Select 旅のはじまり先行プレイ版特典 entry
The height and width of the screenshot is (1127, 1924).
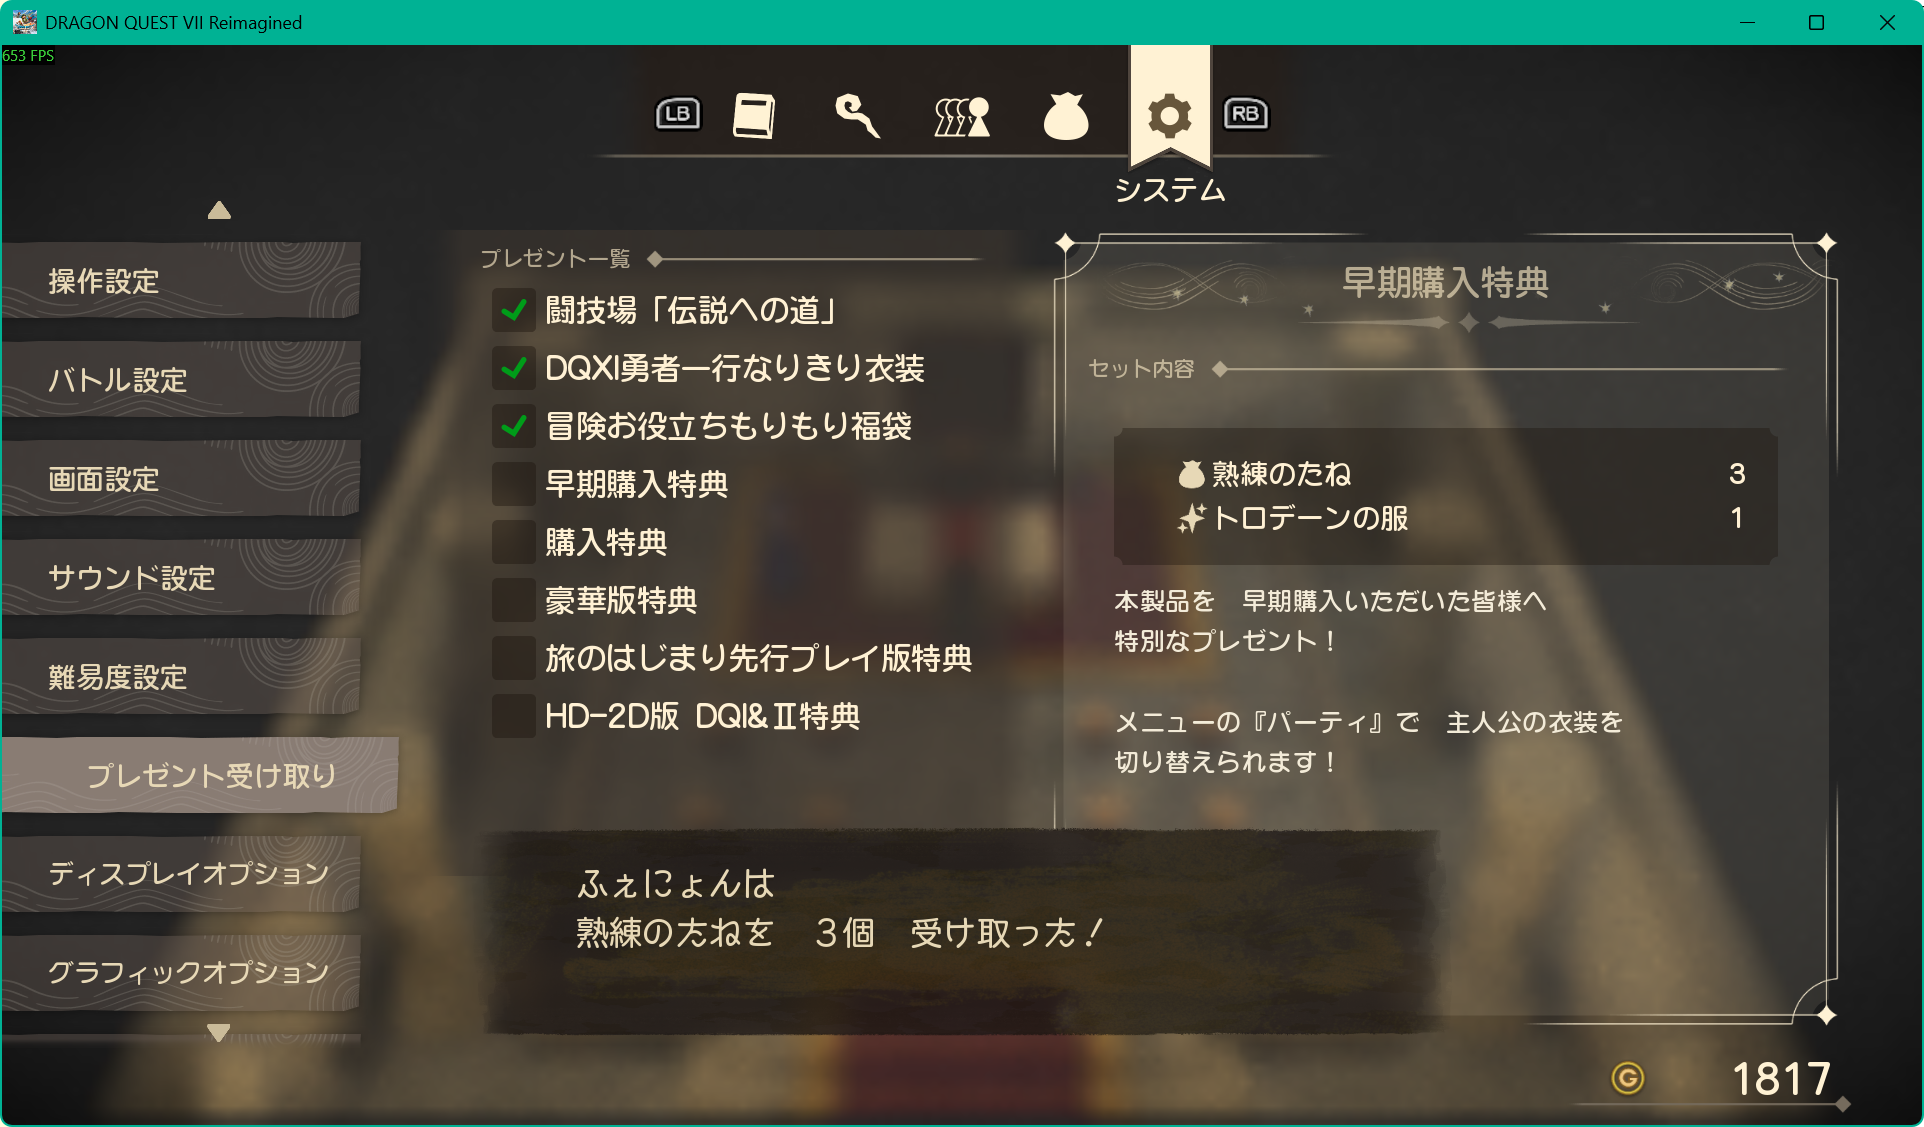tap(732, 658)
